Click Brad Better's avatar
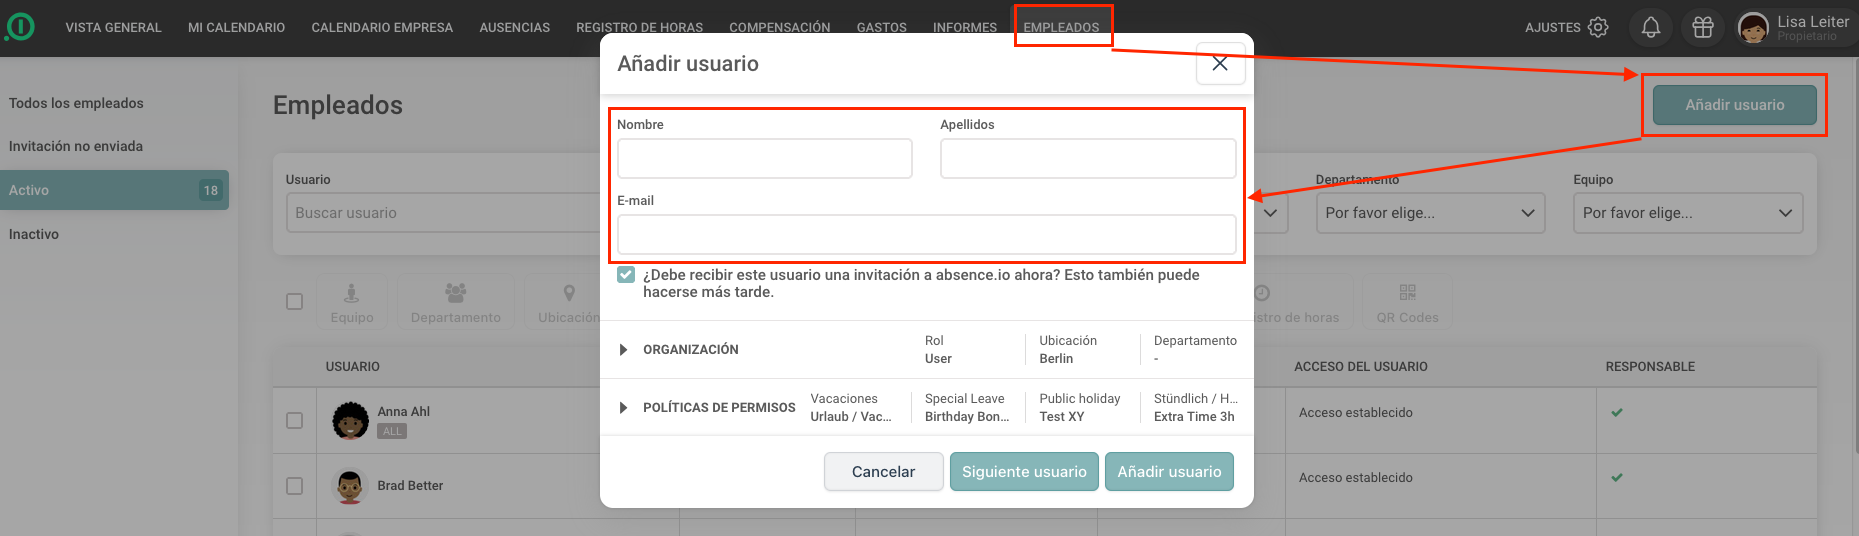1859x536 pixels. tap(350, 486)
